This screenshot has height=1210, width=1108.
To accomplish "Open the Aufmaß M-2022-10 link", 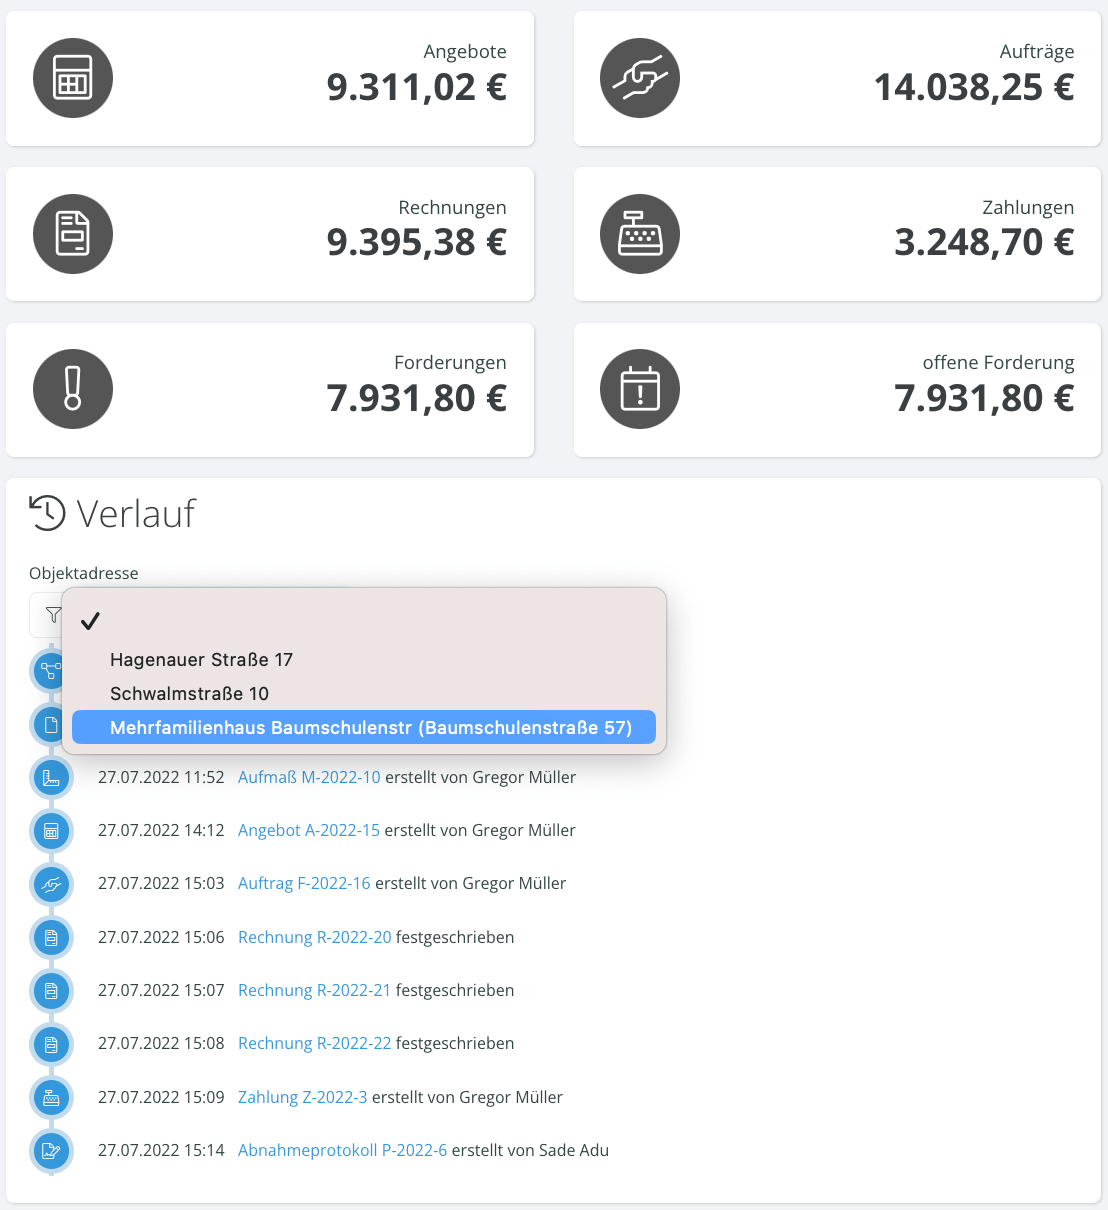I will [309, 777].
